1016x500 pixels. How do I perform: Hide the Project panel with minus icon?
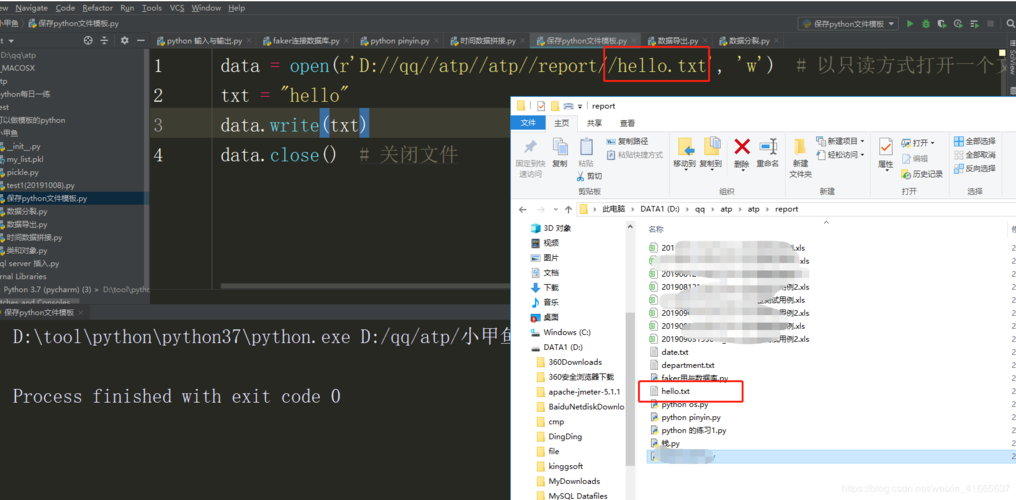click(141, 40)
